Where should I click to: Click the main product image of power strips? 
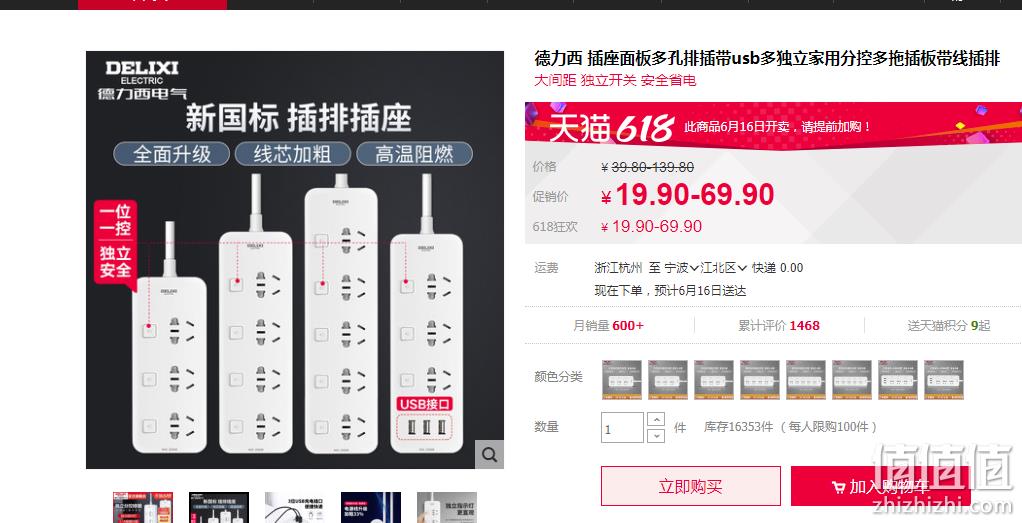pyautogui.click(x=295, y=260)
